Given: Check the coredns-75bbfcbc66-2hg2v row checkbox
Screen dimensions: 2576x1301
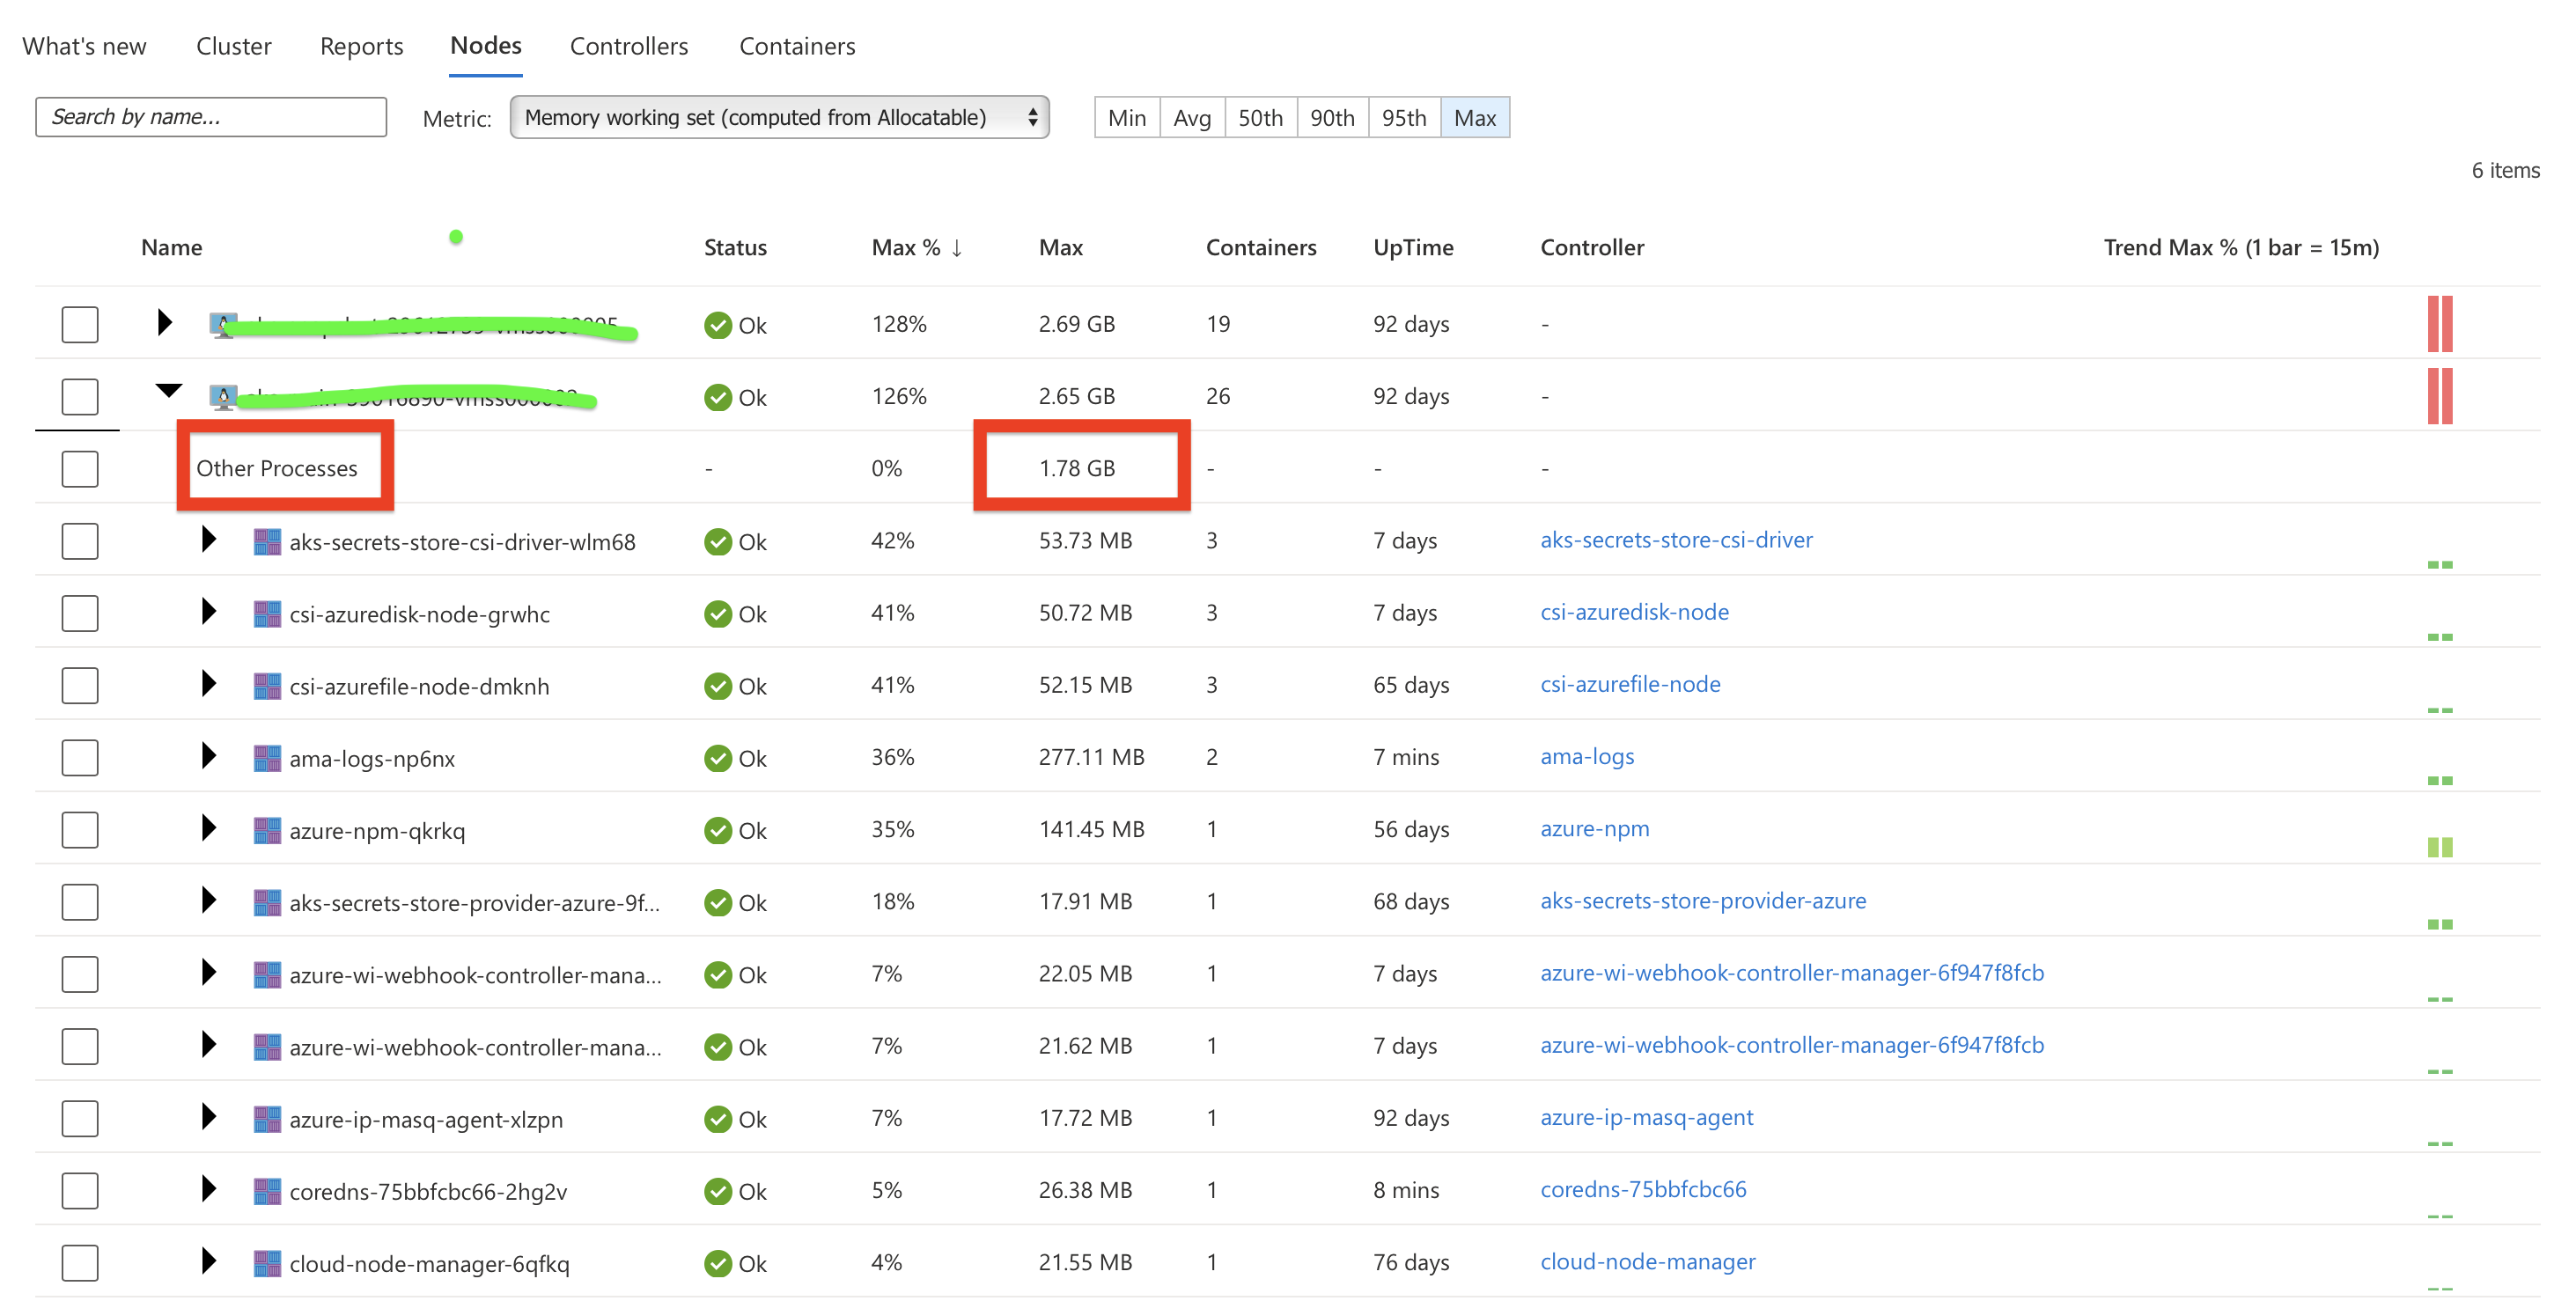Looking at the screenshot, I should (x=79, y=1190).
